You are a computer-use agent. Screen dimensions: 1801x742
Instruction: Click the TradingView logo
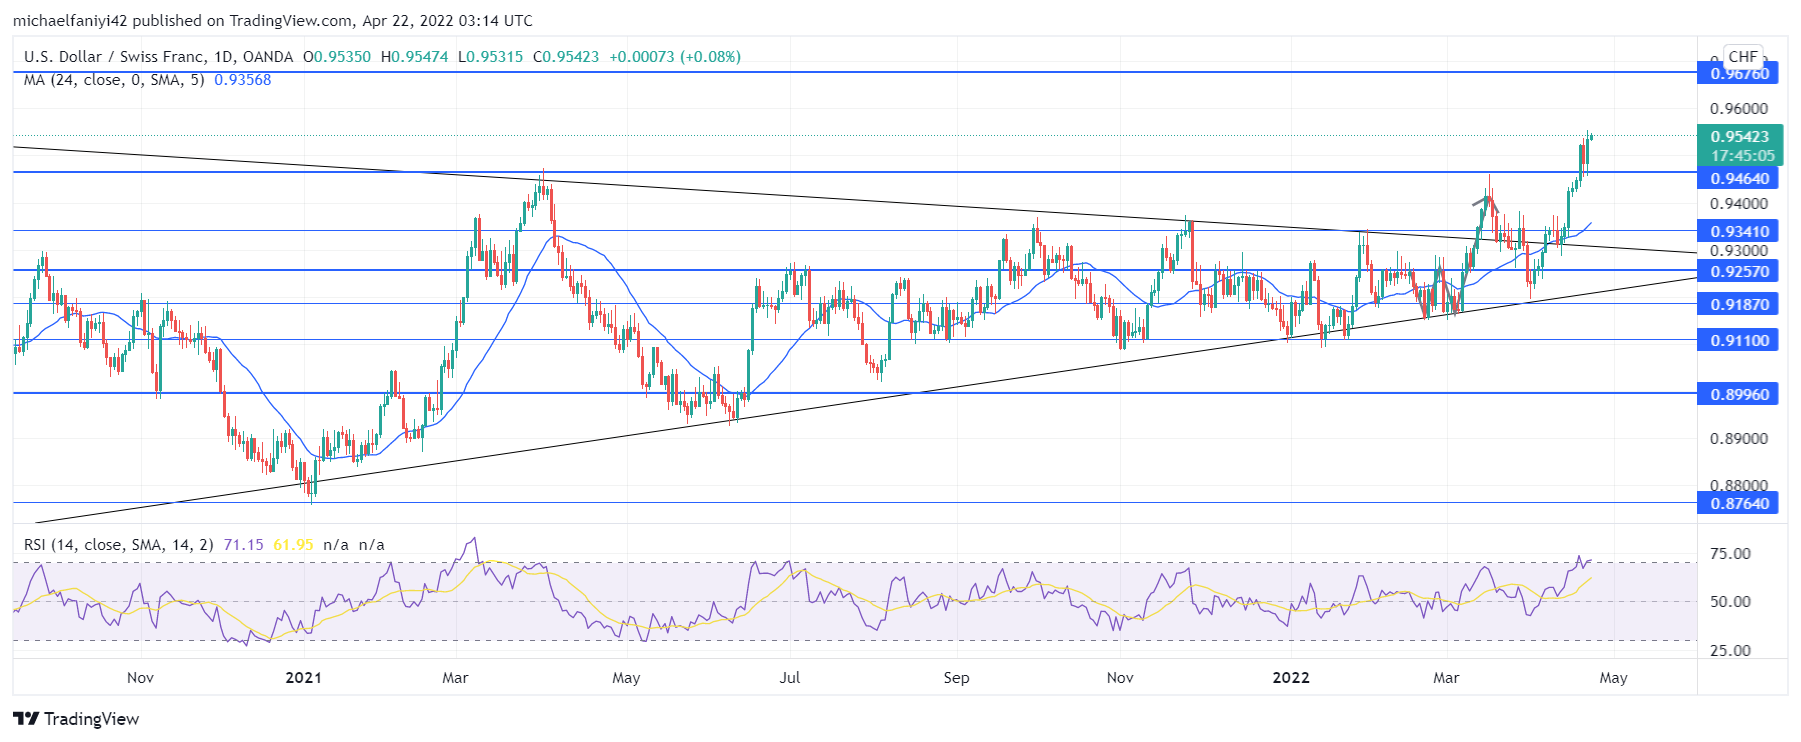[76, 718]
